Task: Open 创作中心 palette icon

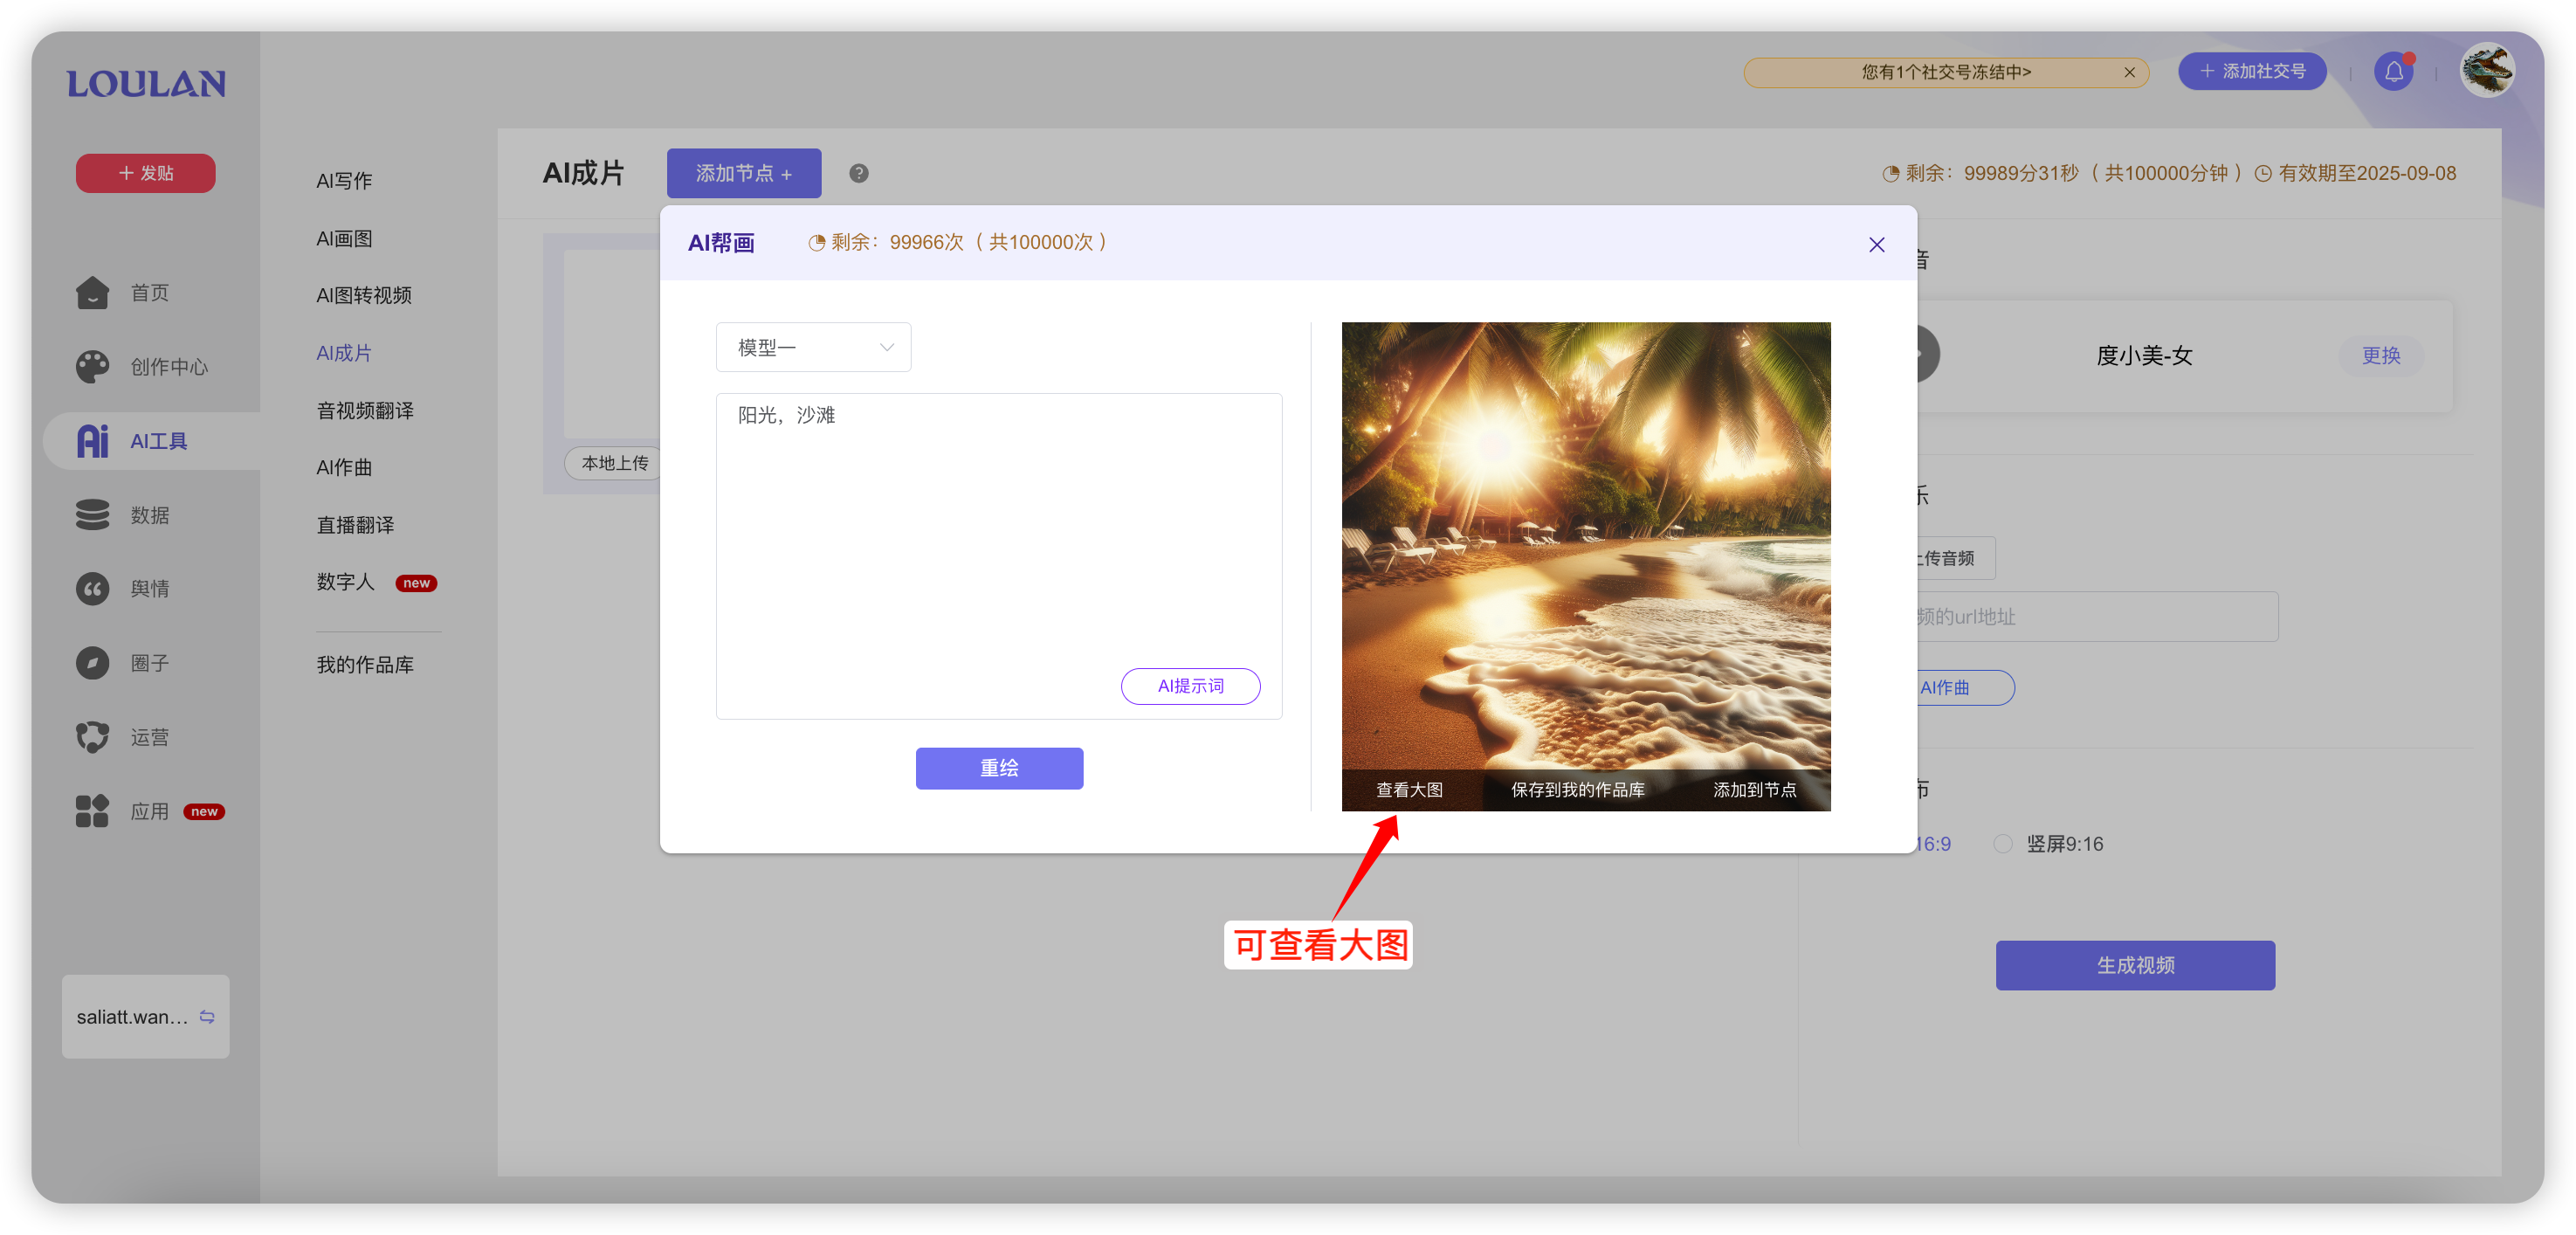Action: coord(93,367)
